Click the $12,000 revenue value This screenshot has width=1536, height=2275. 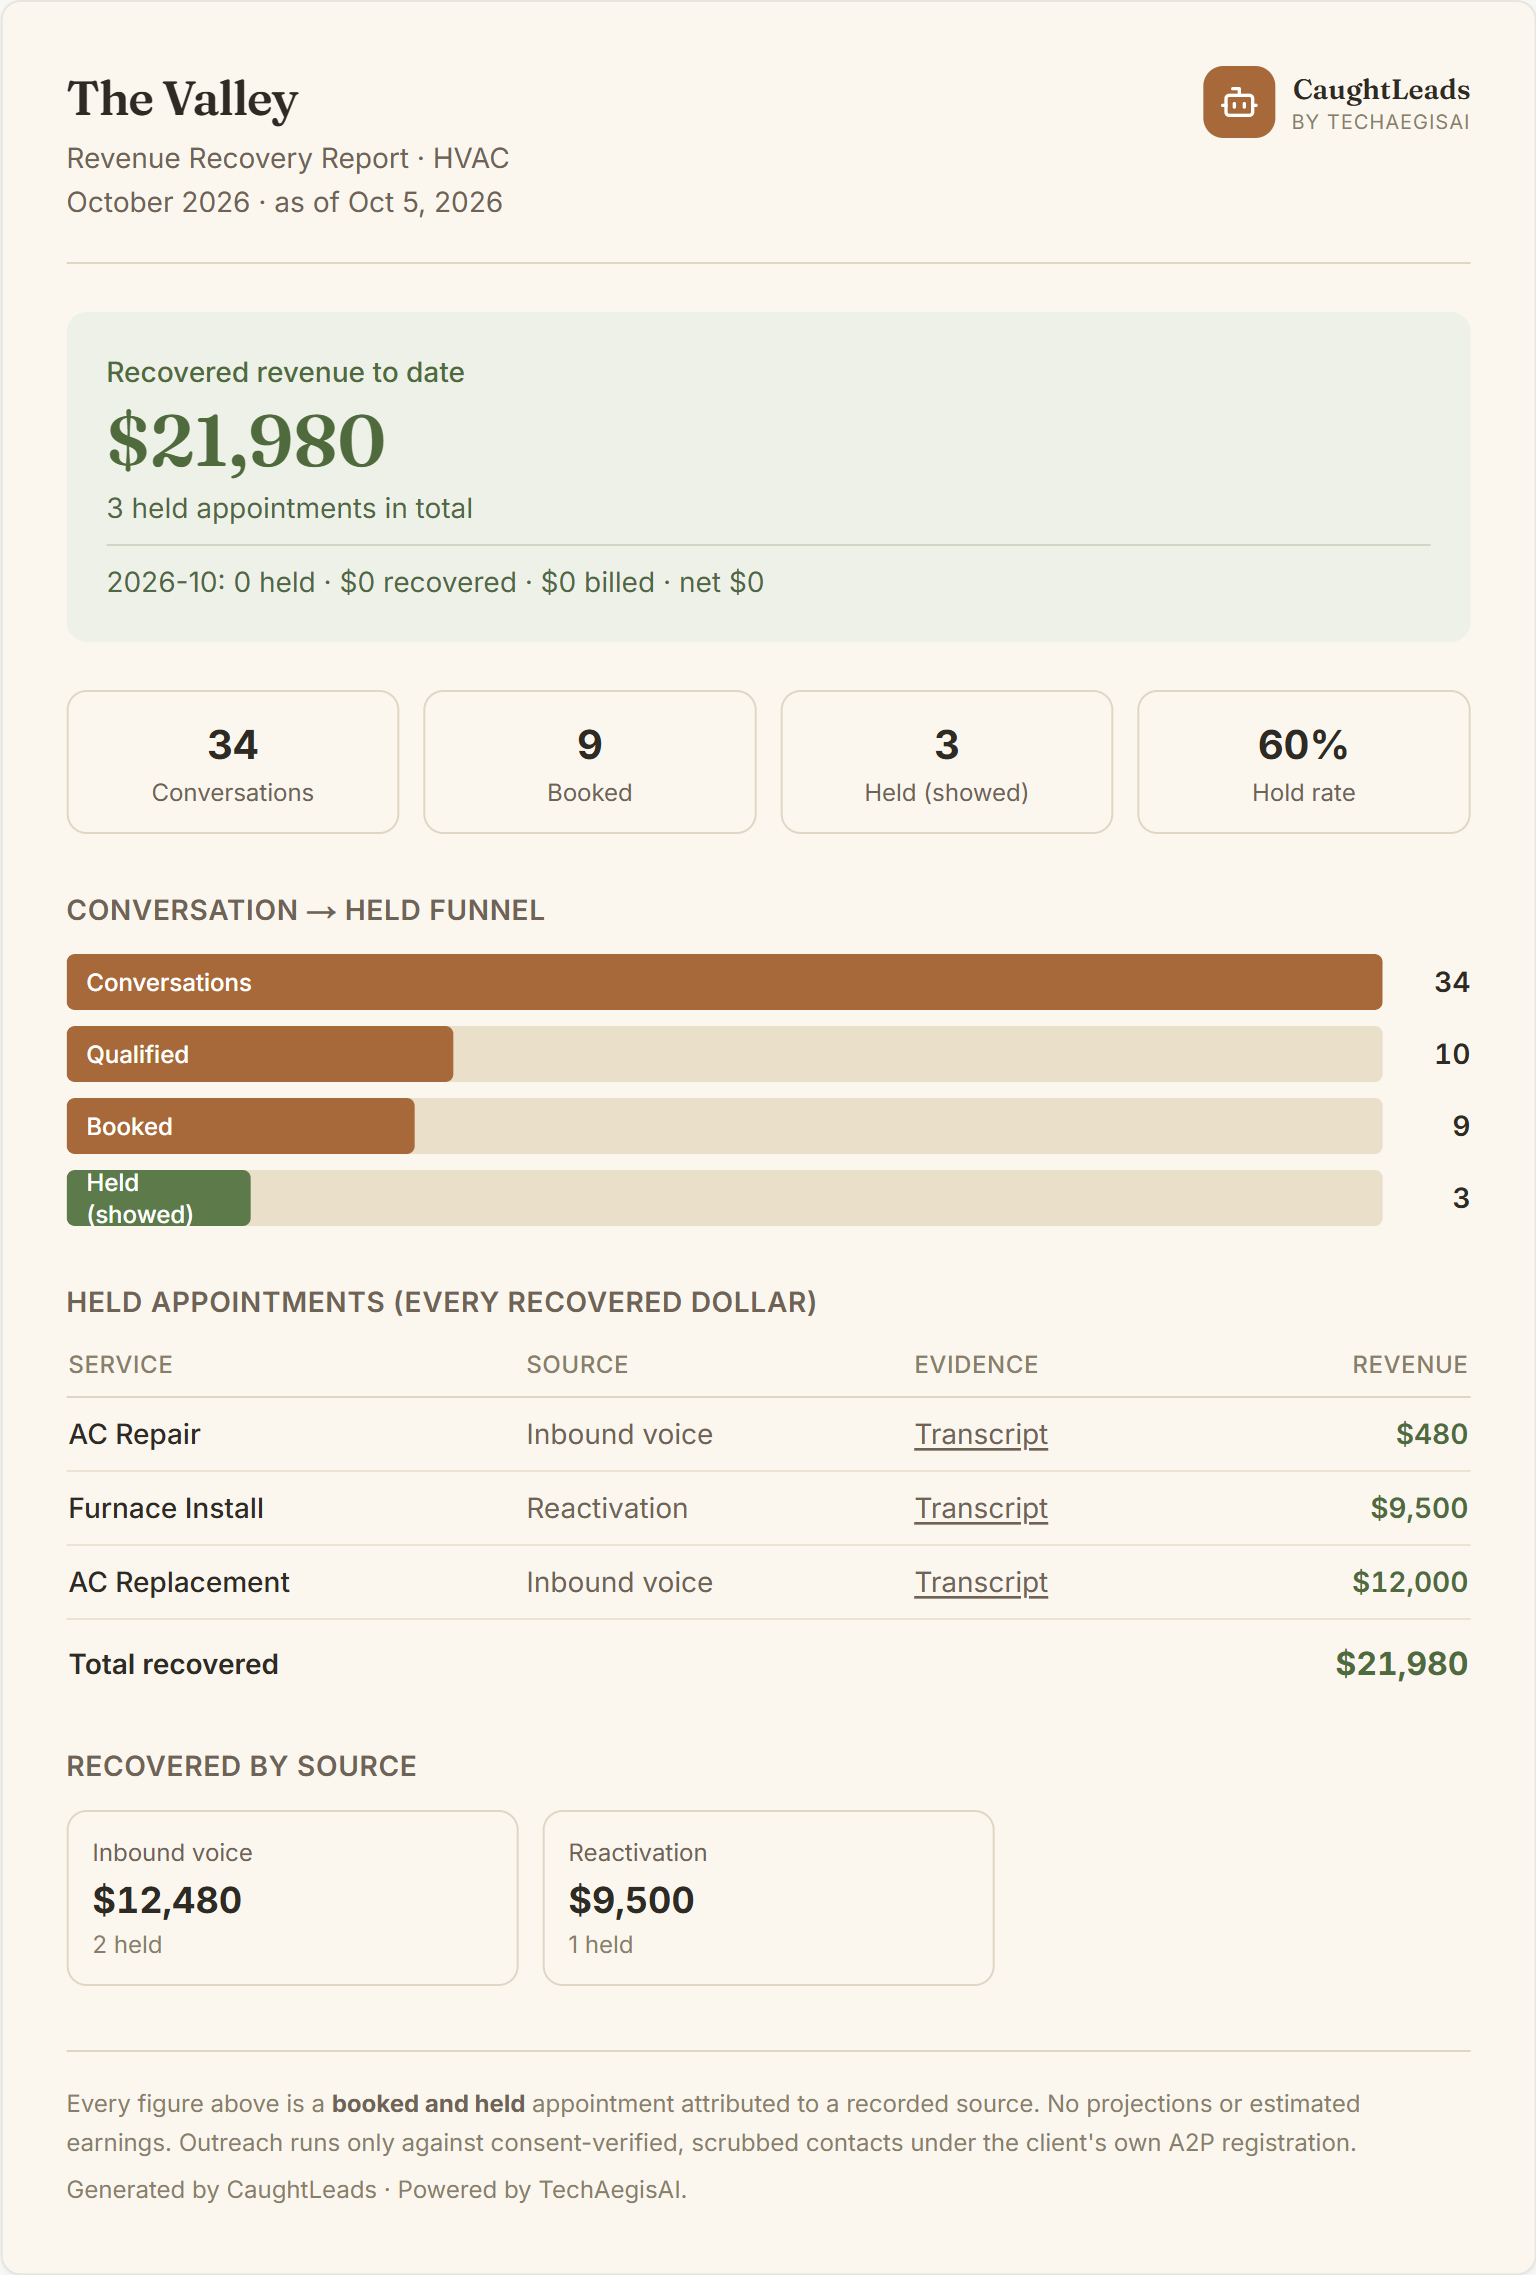pyautogui.click(x=1410, y=1582)
